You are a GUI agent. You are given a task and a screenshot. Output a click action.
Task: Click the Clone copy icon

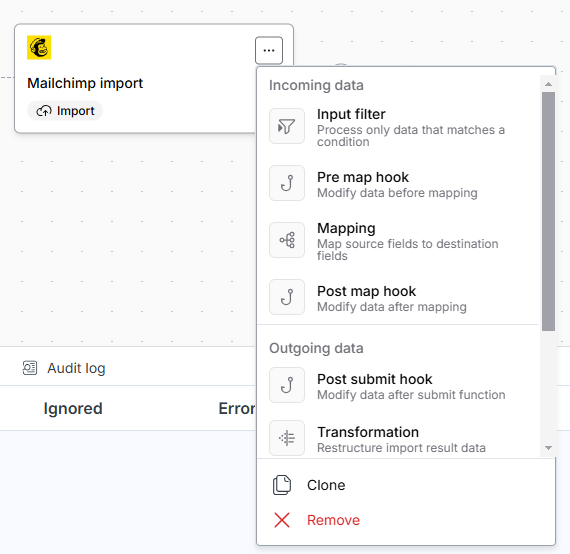[282, 485]
